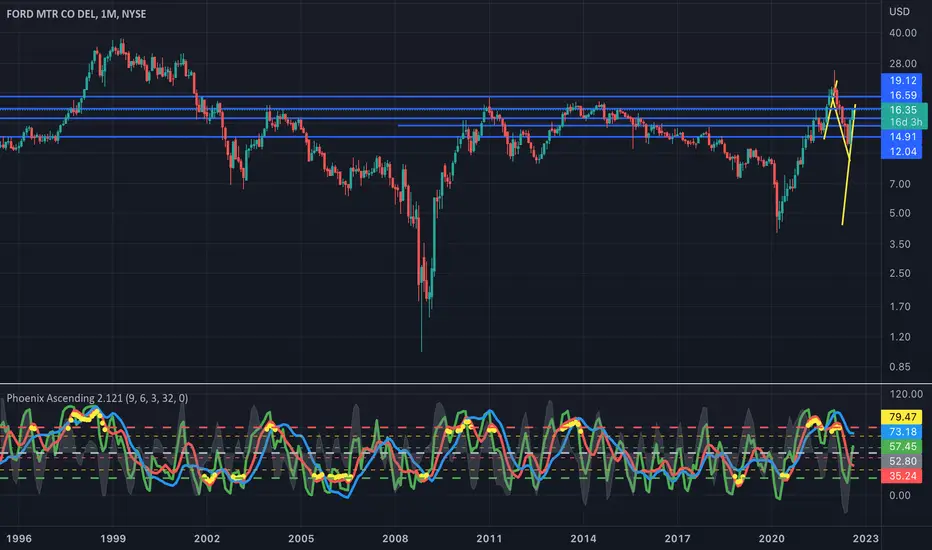
Task: Select the 14.91 price line label
Action: click(902, 137)
